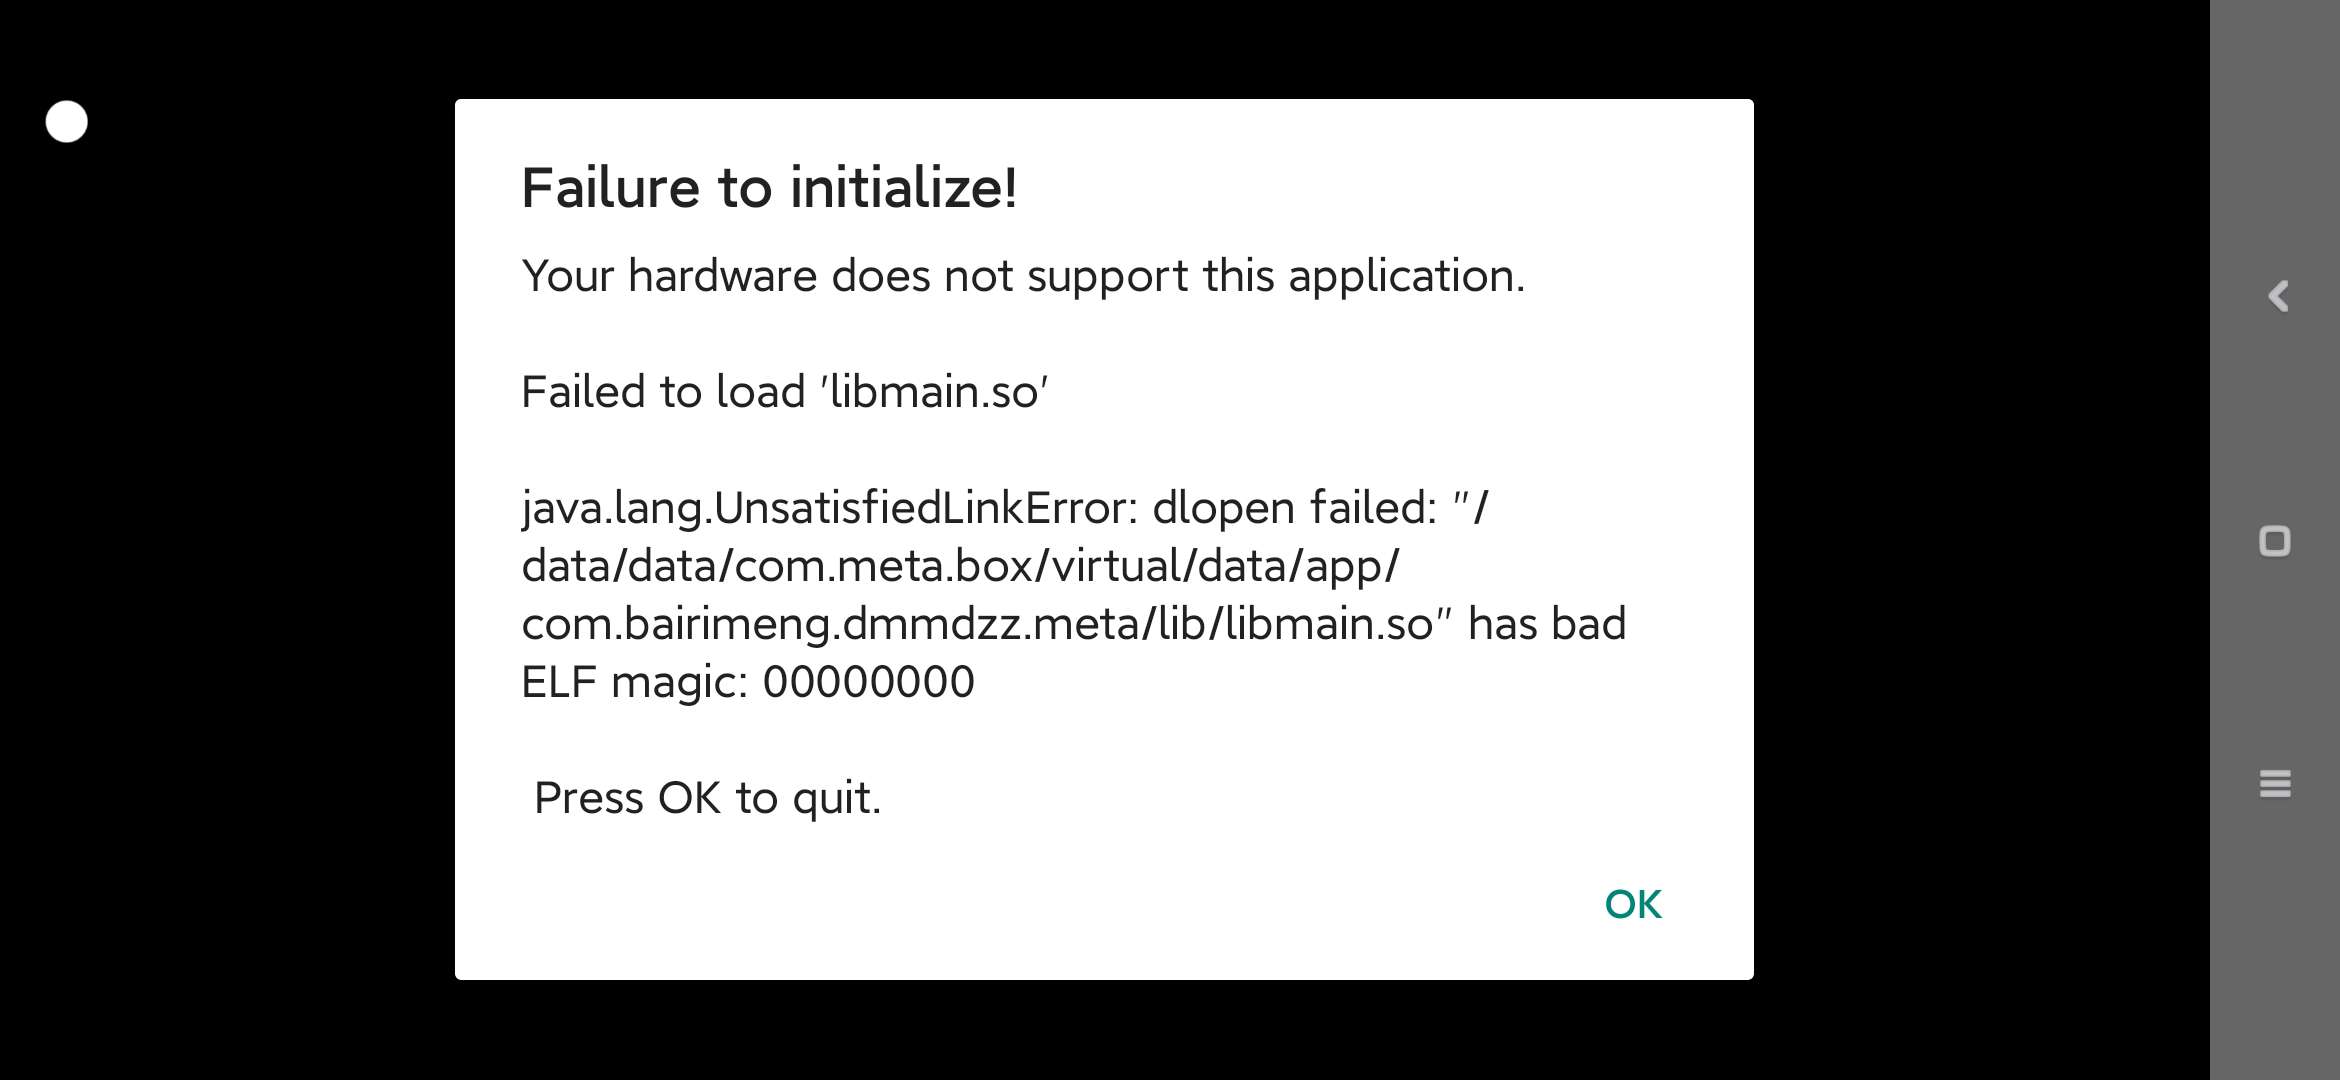Click the "has bad" text in error
This screenshot has height=1080, width=2340.
[1547, 624]
